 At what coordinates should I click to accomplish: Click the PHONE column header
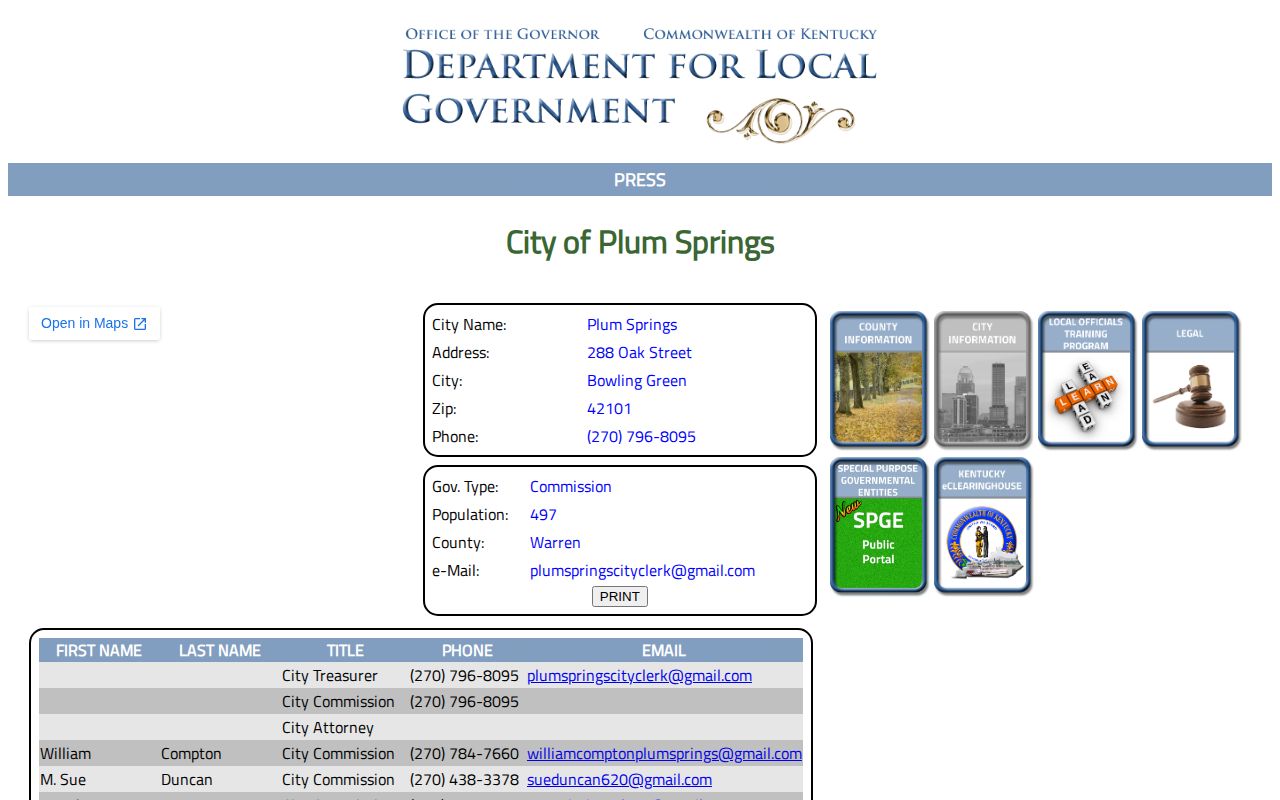pyautogui.click(x=467, y=650)
